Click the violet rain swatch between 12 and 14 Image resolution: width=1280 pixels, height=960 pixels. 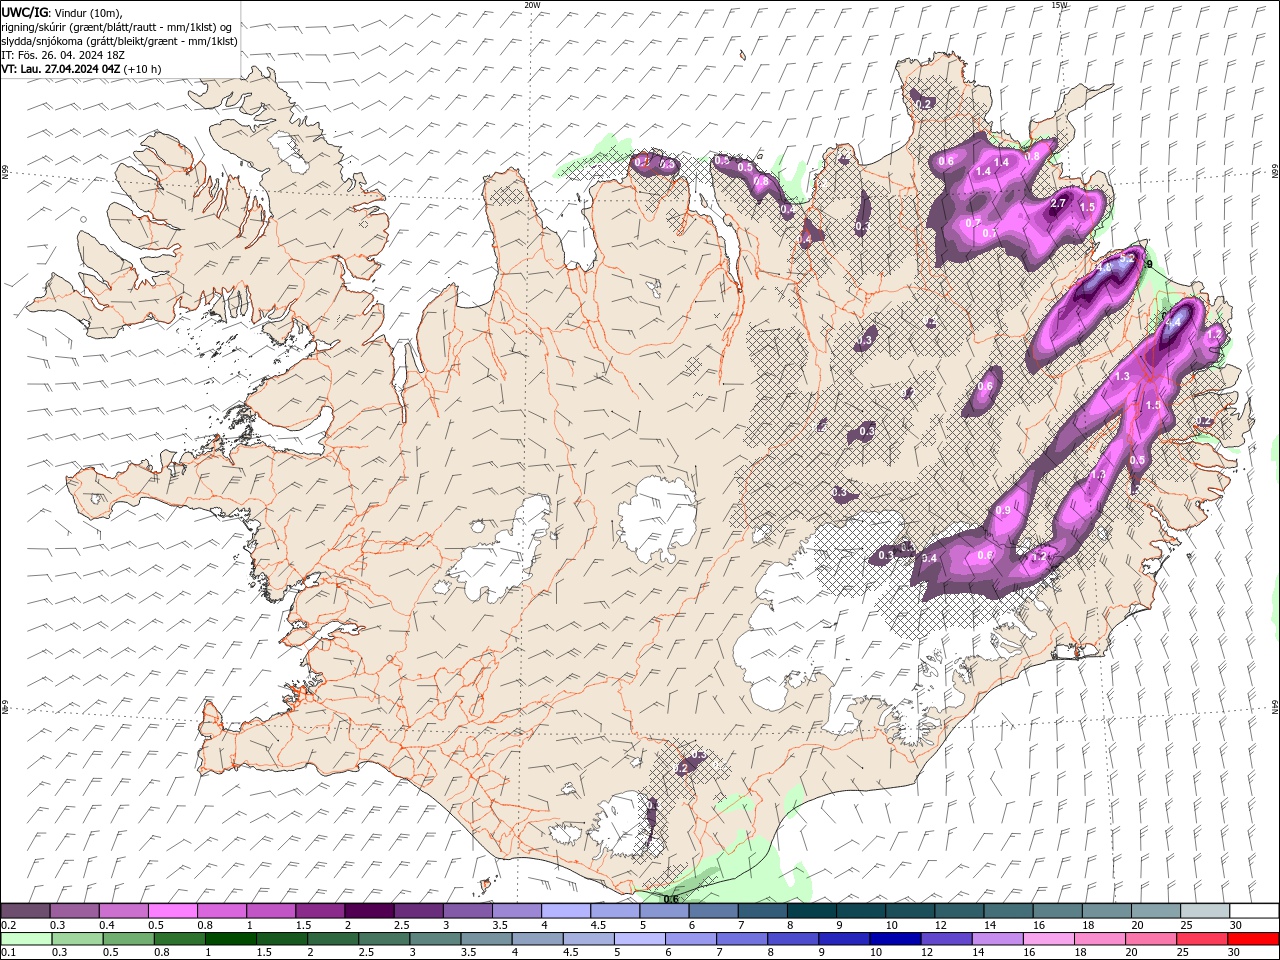946,939
